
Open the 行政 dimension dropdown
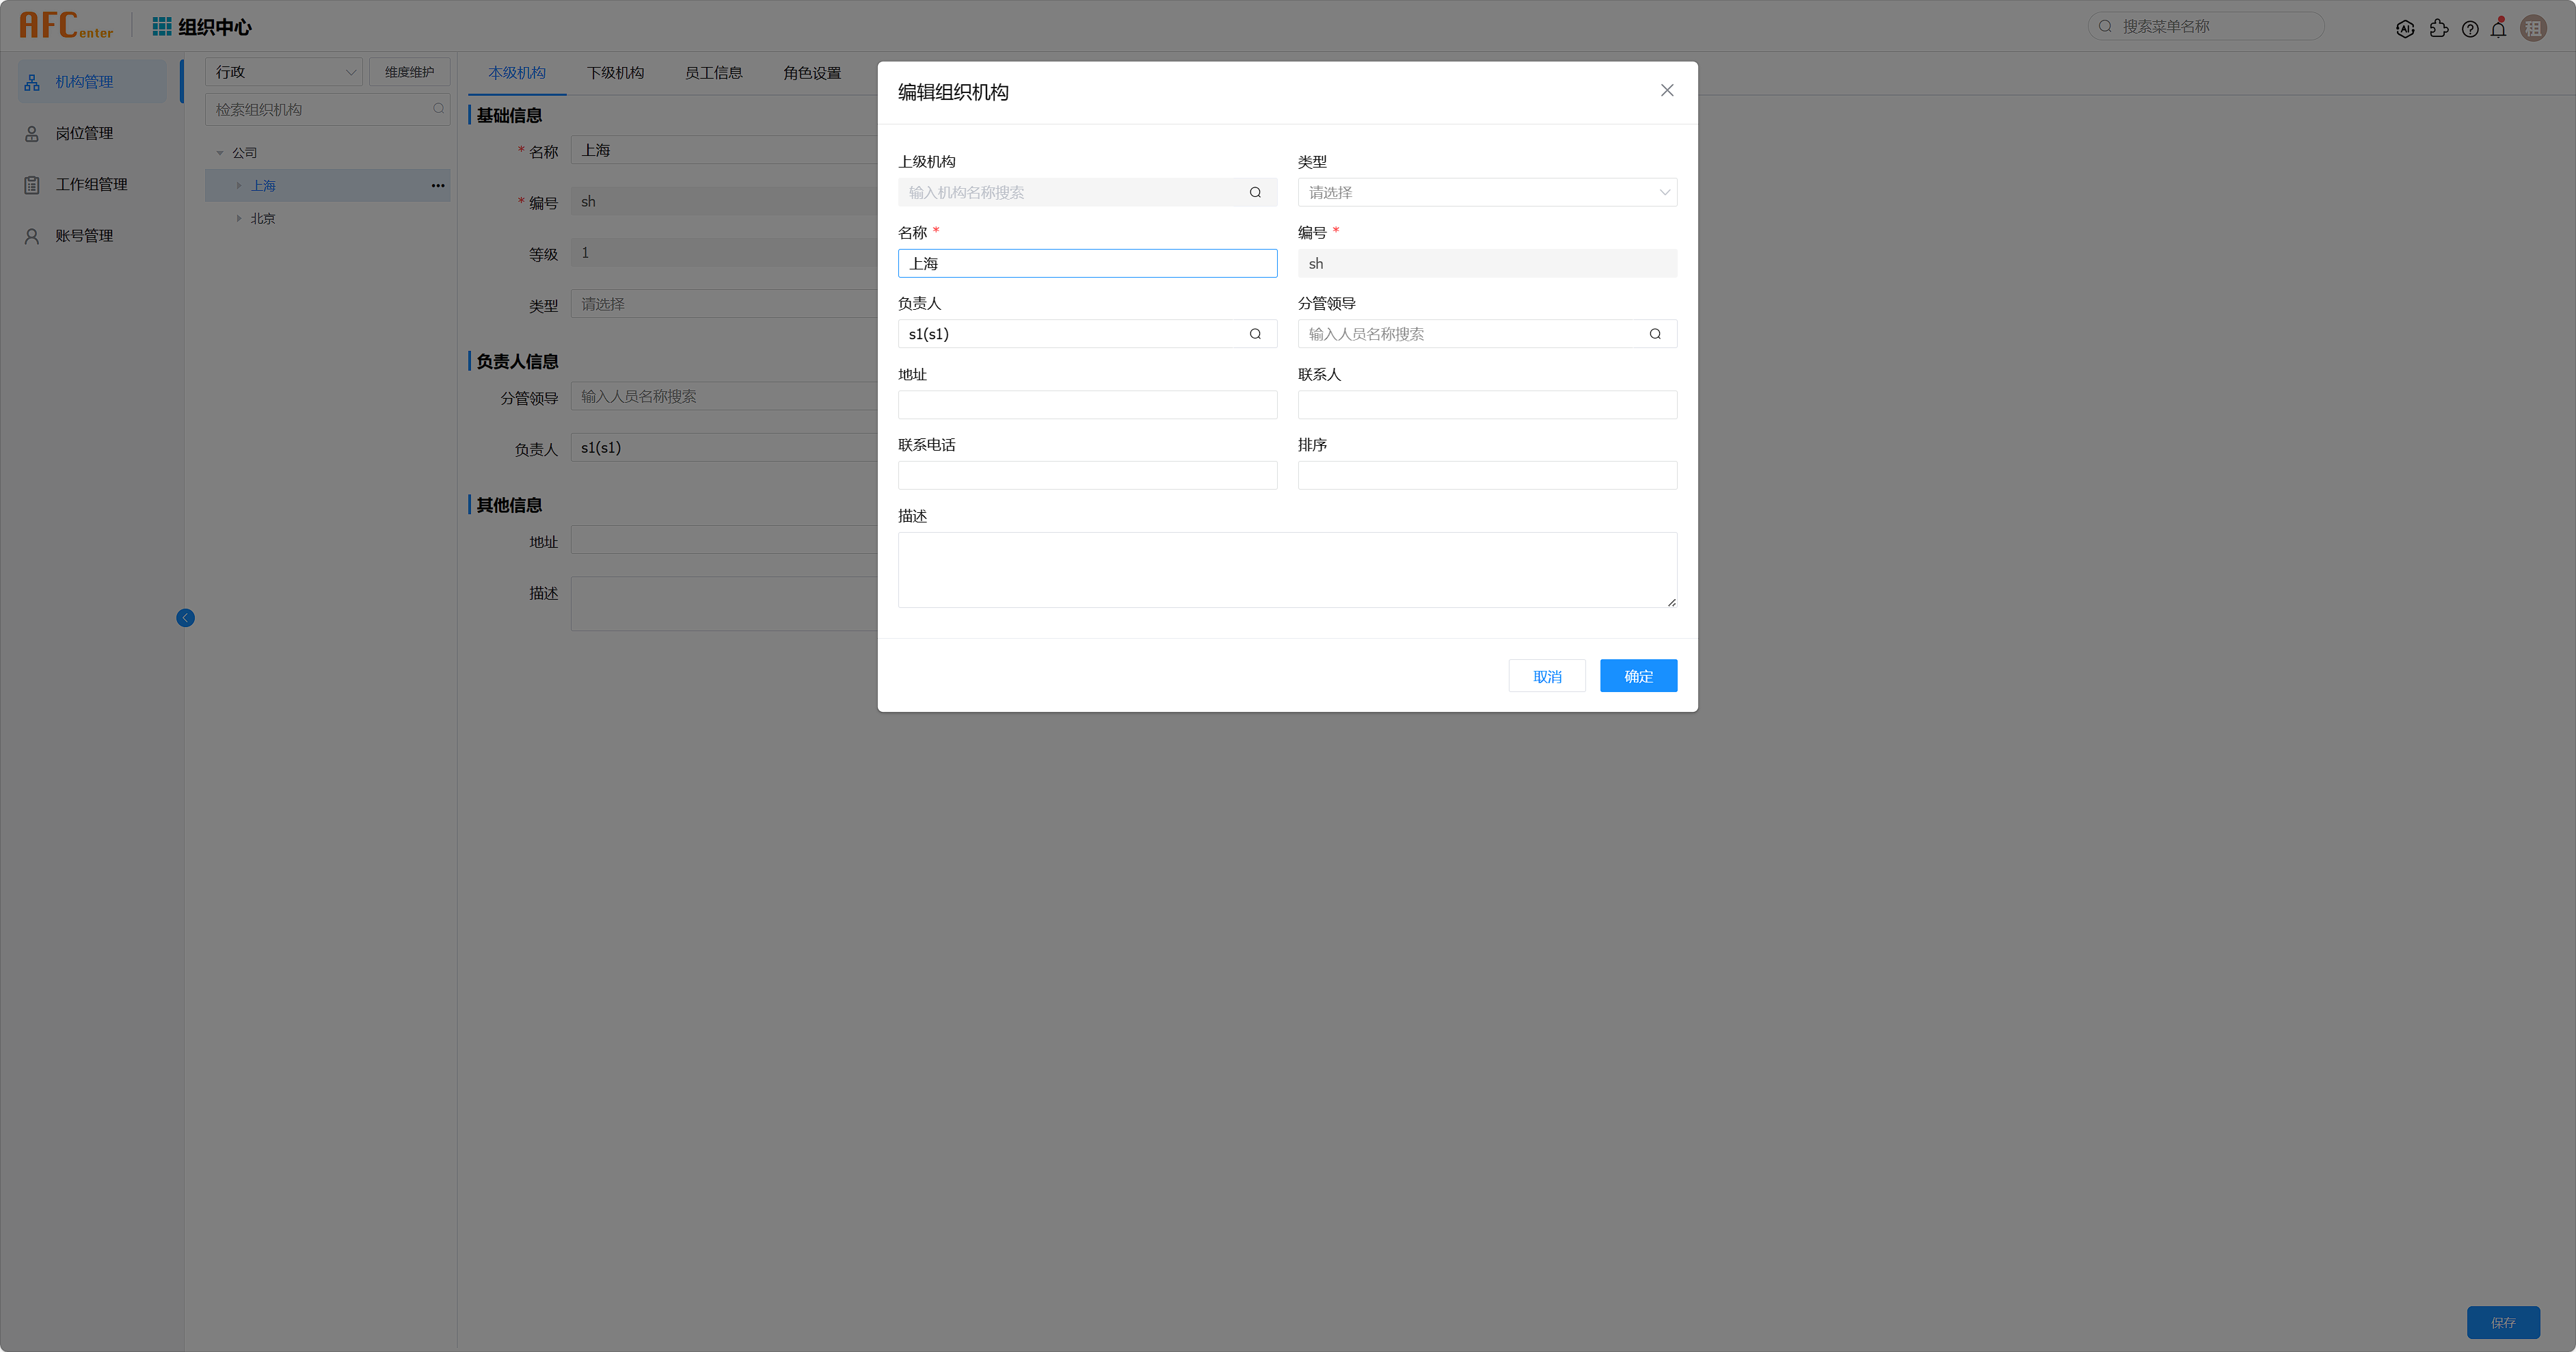tap(284, 72)
